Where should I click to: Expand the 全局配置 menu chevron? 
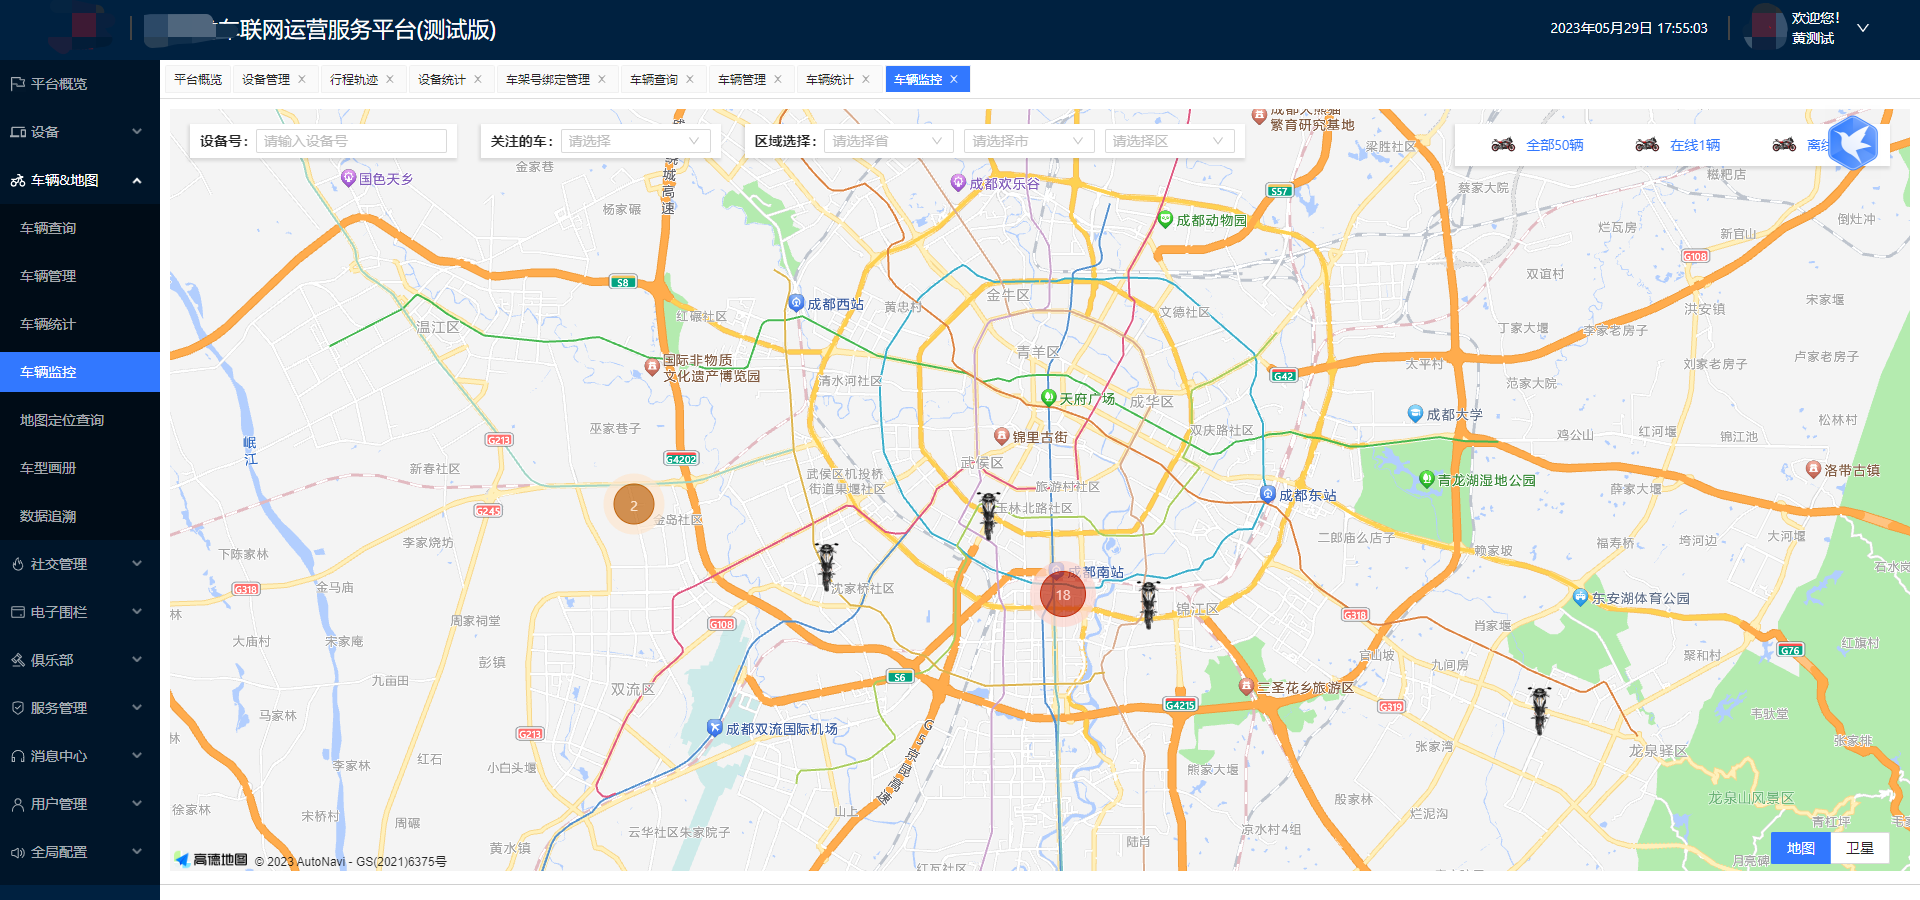[x=137, y=852]
